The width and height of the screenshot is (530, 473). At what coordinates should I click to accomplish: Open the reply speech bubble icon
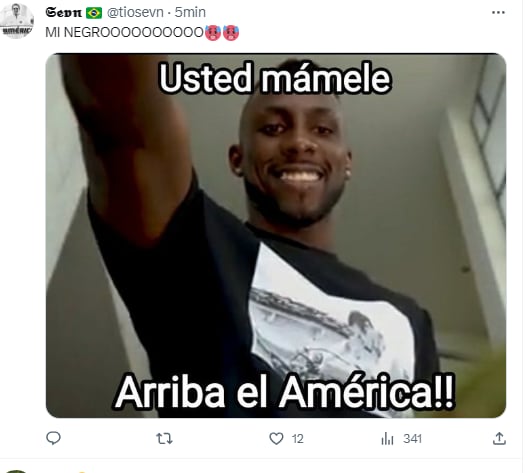(53, 438)
